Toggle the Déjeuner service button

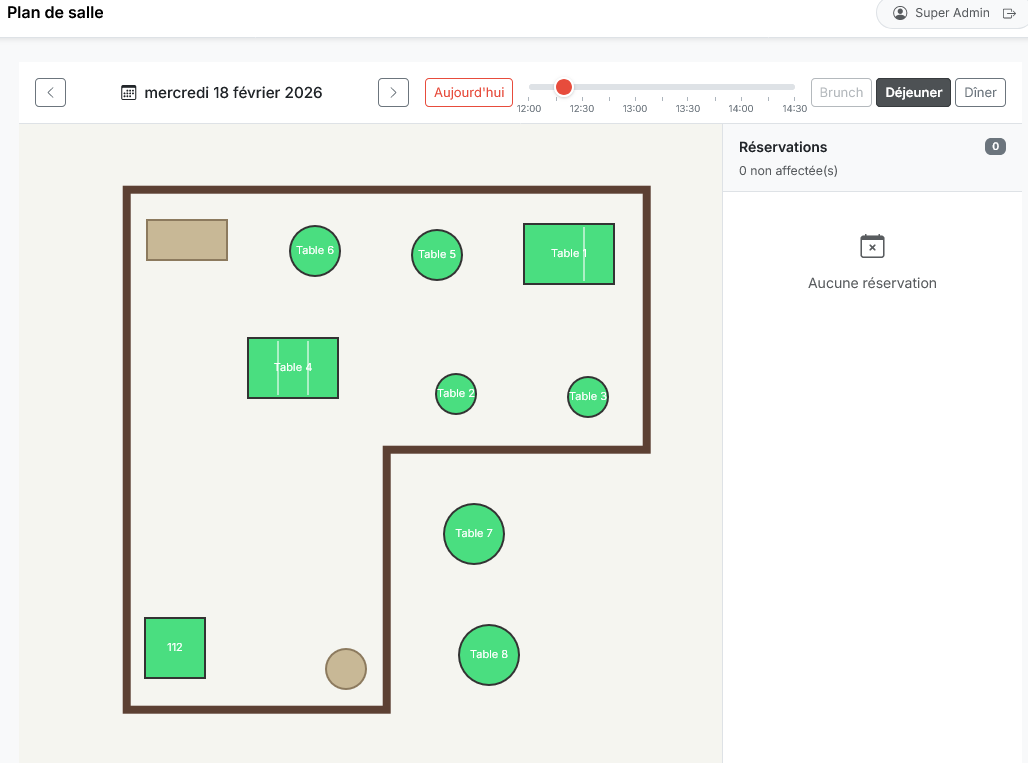pos(913,92)
